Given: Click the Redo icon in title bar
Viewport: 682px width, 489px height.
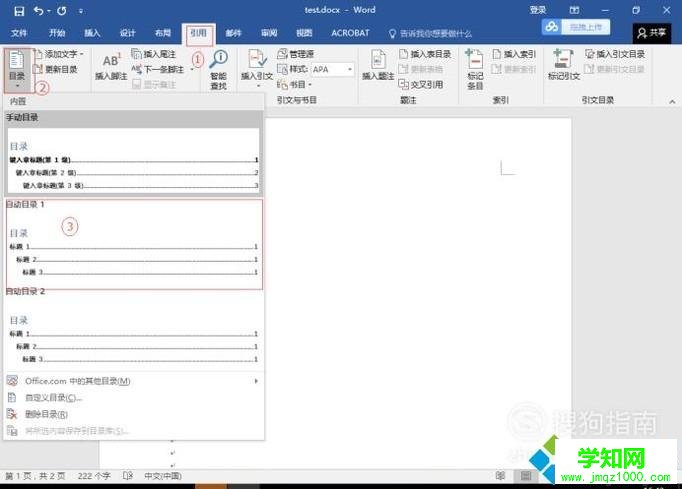Looking at the screenshot, I should coord(62,11).
